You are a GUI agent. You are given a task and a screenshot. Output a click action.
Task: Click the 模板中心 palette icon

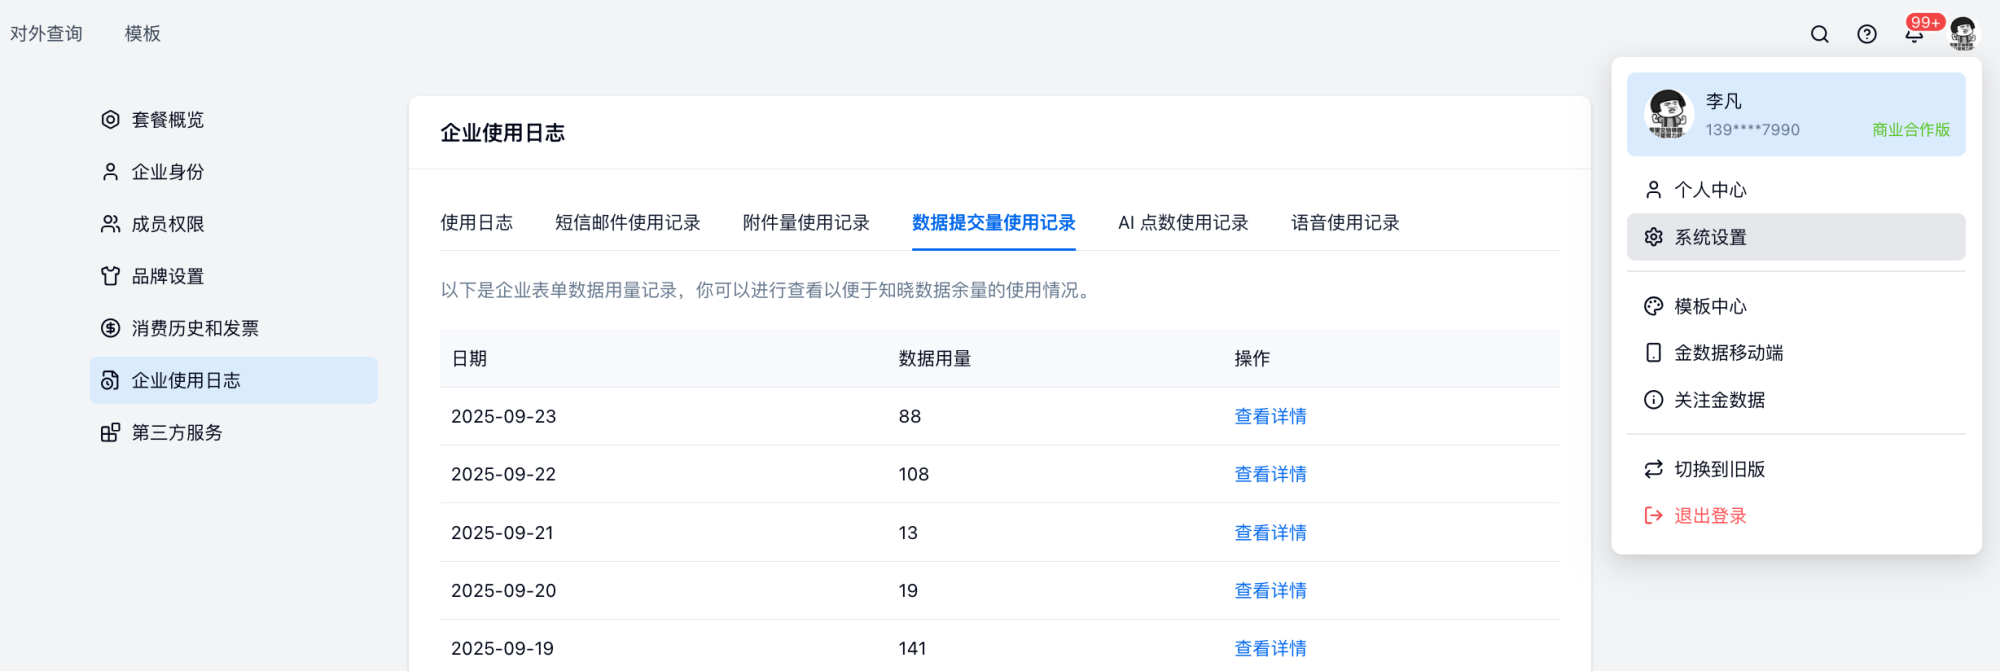tap(1653, 306)
